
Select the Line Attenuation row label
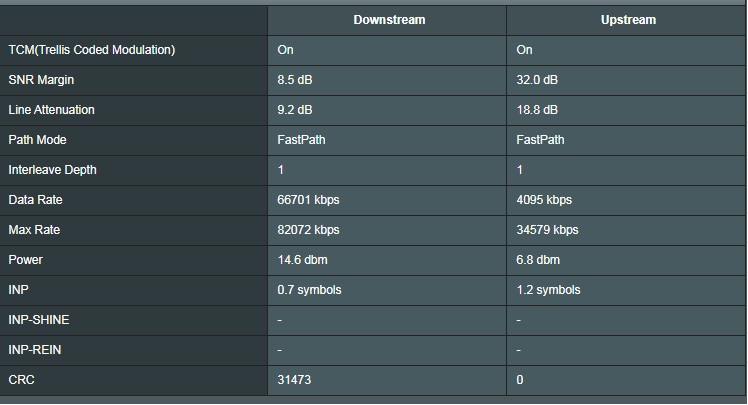click(x=52, y=110)
